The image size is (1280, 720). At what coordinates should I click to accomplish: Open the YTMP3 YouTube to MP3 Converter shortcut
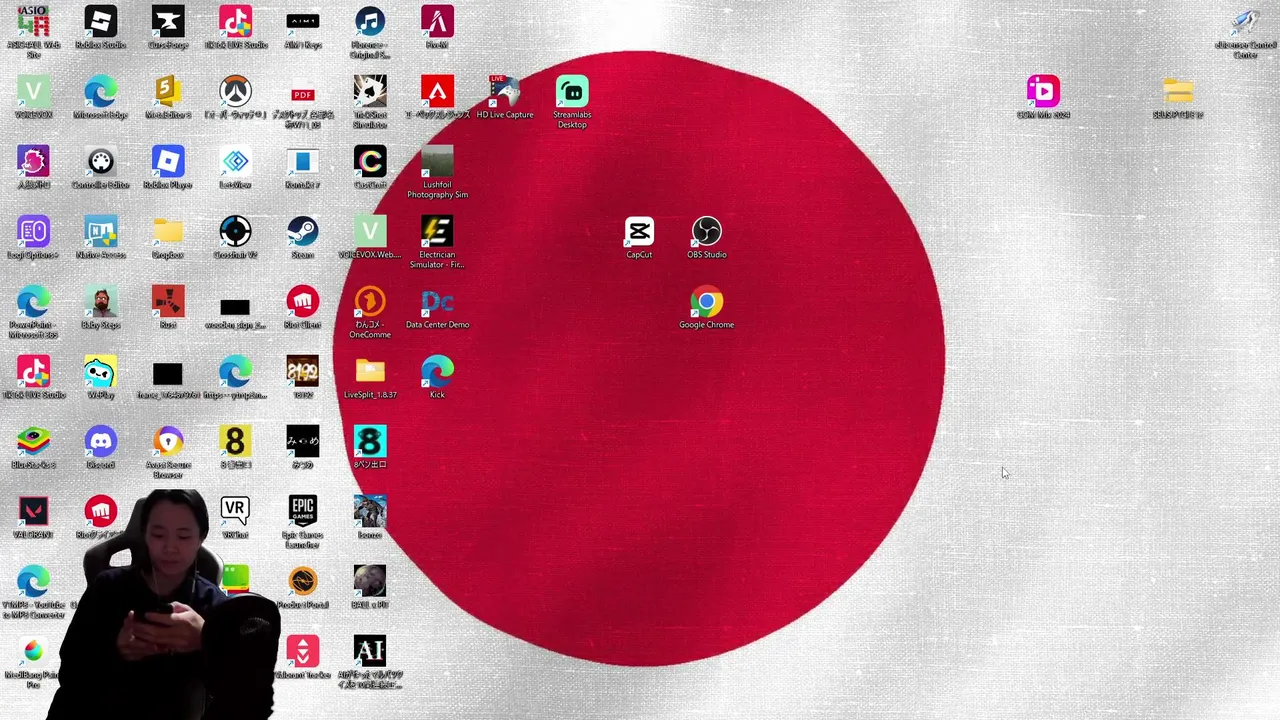[33, 582]
